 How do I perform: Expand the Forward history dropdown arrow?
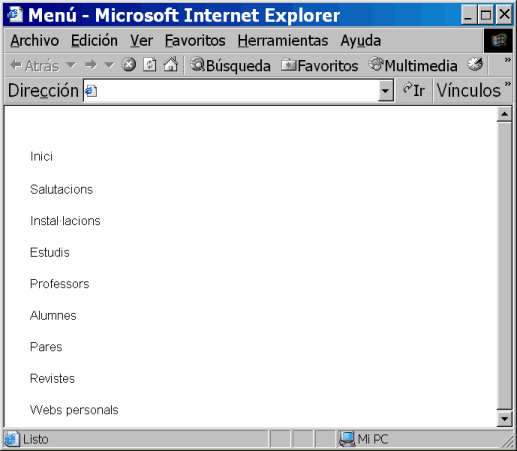(109, 64)
